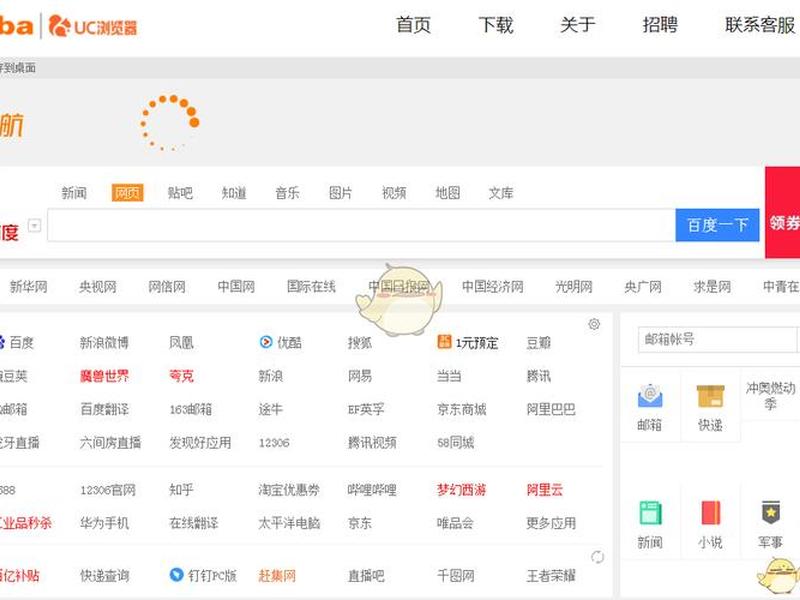Screen dimensions: 800x600
Task: Open the 央视网 link
Action: pos(97,287)
